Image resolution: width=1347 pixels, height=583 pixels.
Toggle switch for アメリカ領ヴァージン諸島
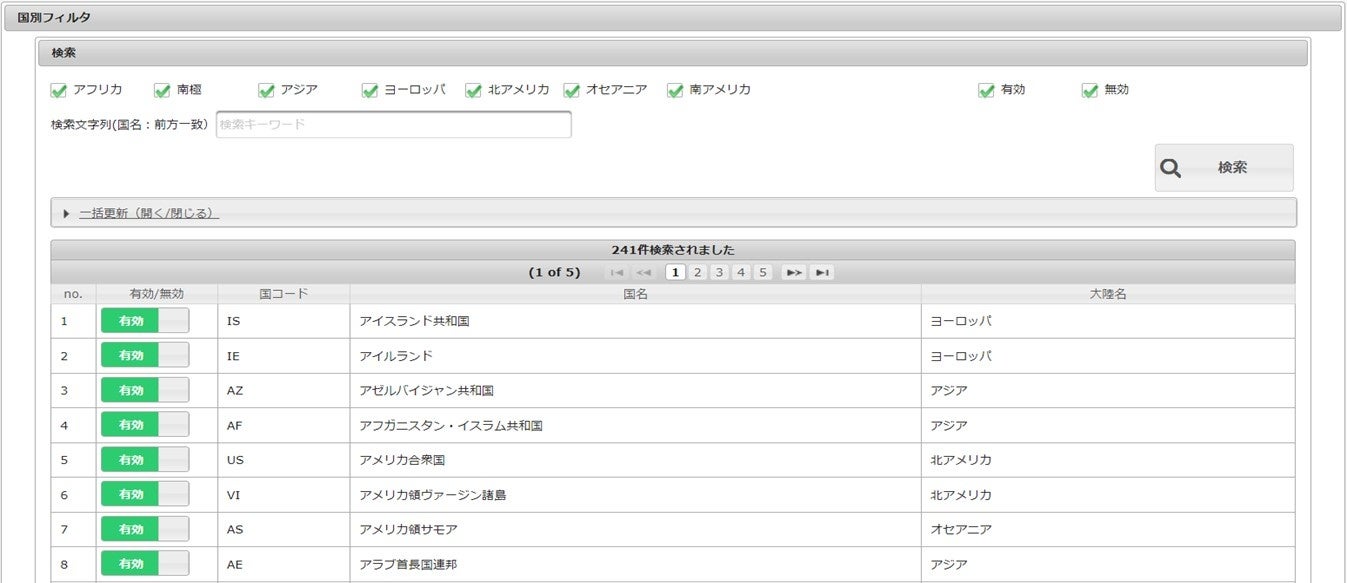point(144,494)
